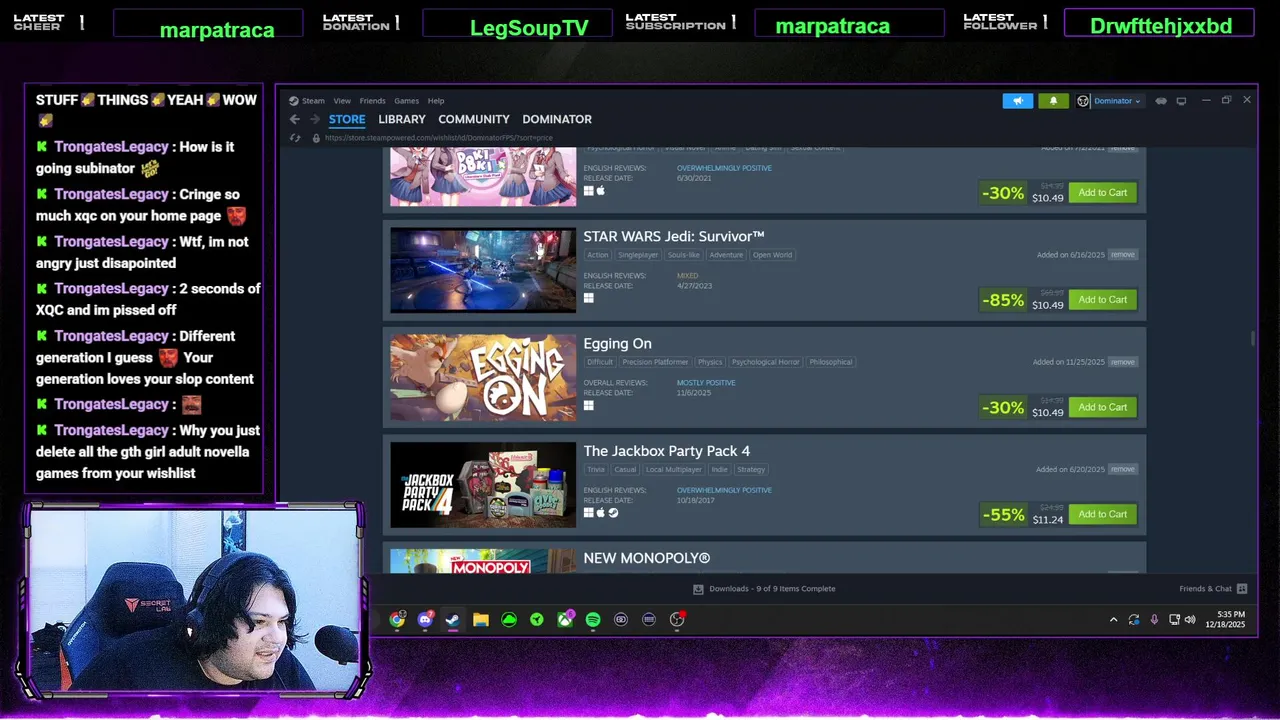Open the DOMINATOR profile tab
This screenshot has width=1280, height=720.
click(x=557, y=119)
